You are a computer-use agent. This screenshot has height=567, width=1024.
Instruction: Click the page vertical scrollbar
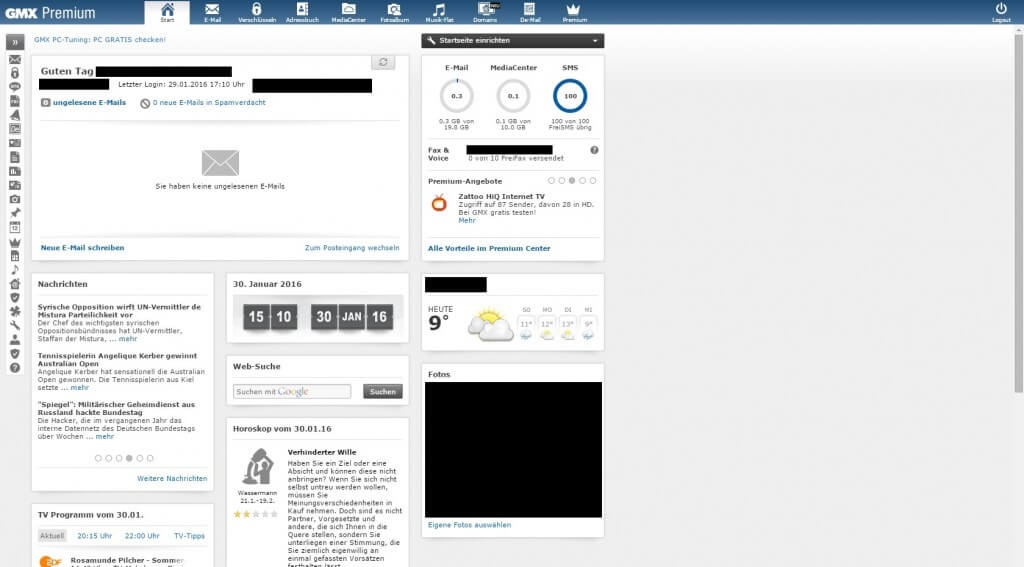click(1018, 212)
